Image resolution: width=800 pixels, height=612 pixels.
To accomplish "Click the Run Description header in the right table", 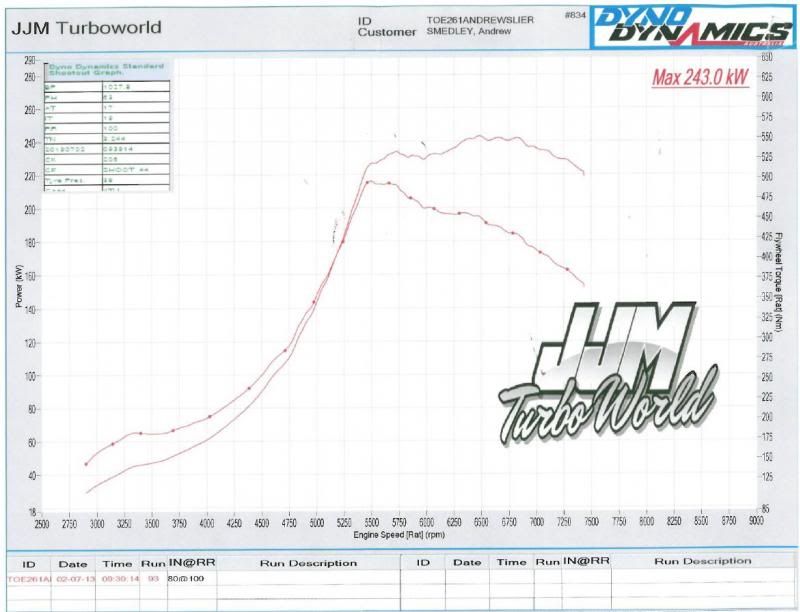I will [703, 561].
